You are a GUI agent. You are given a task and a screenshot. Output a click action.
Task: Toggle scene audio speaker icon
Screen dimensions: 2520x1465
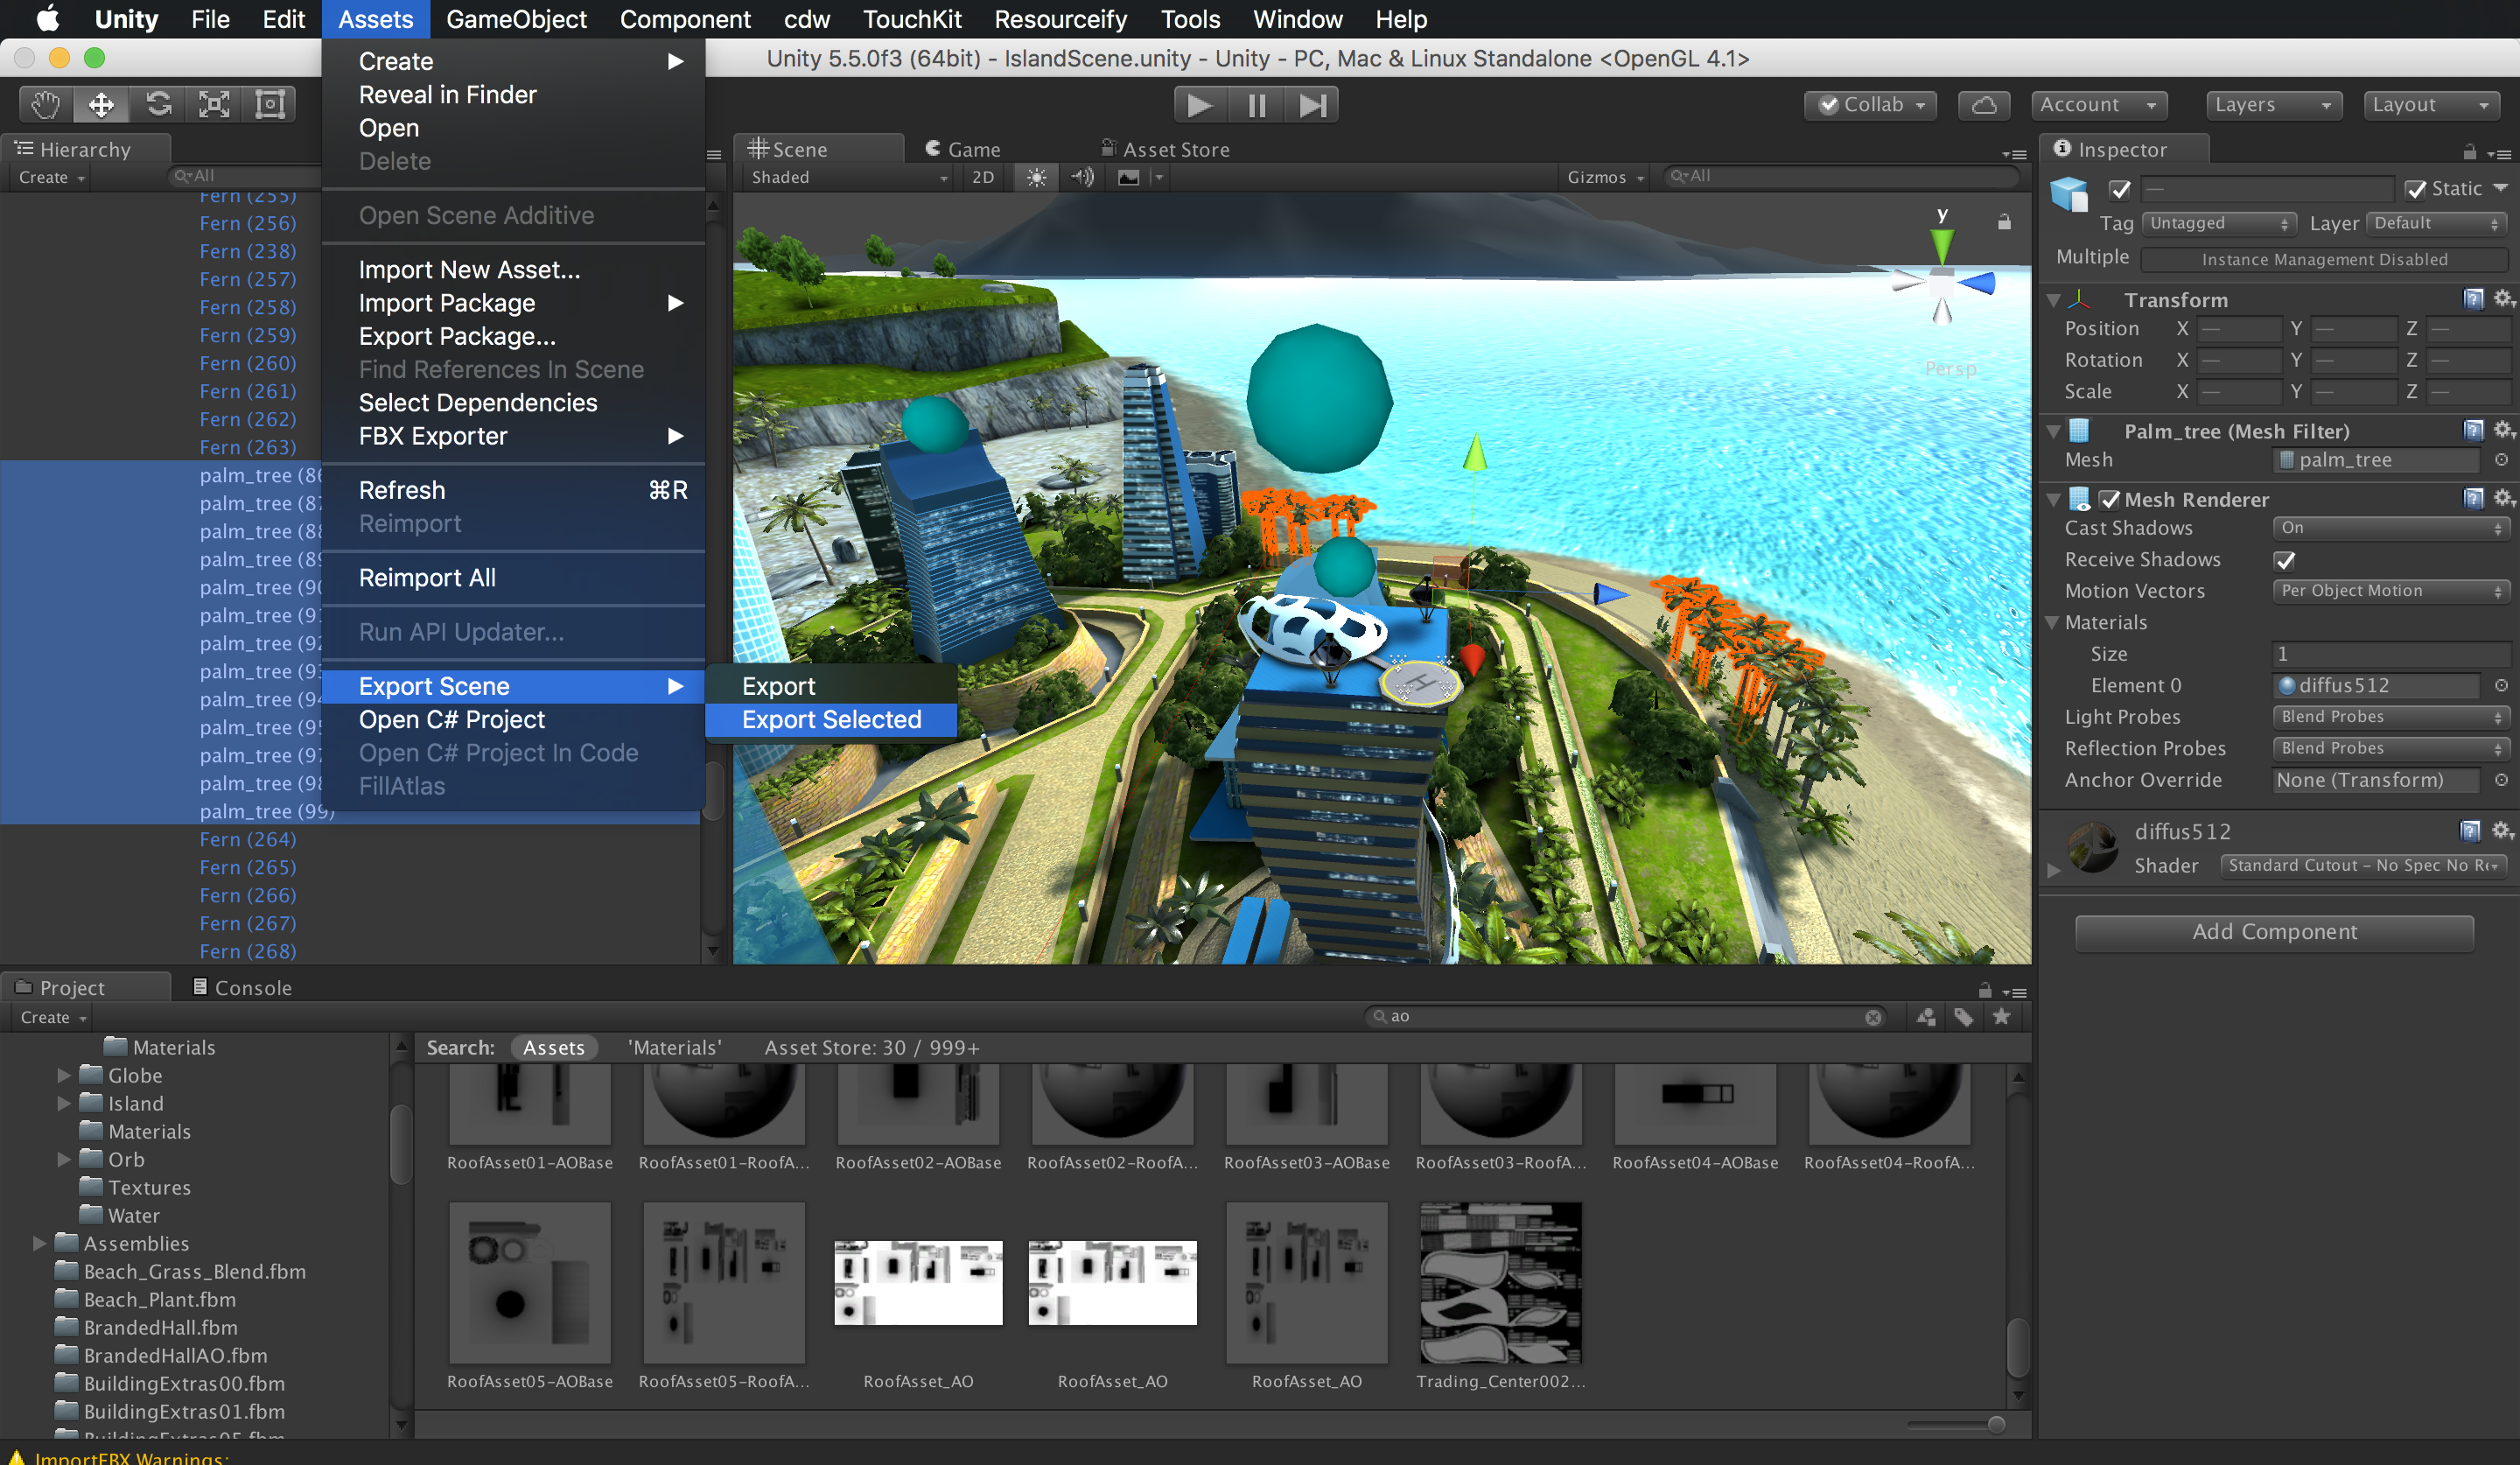(1082, 177)
